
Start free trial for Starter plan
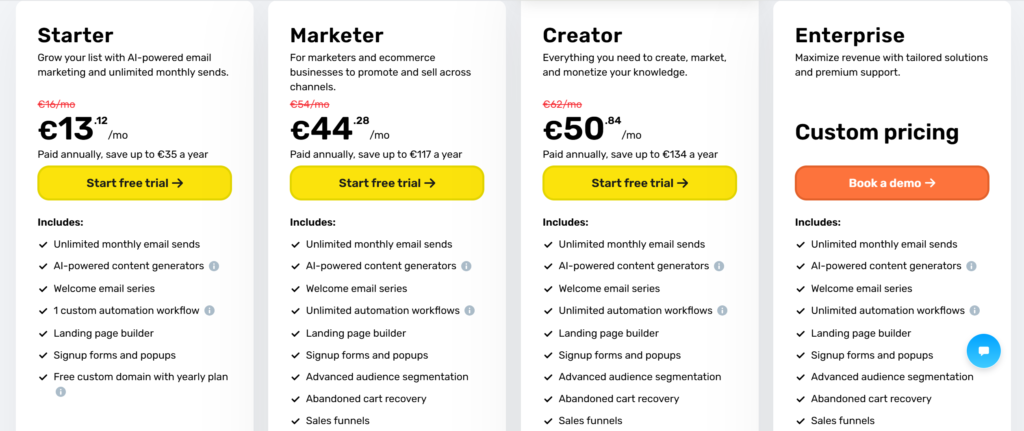[x=135, y=183]
